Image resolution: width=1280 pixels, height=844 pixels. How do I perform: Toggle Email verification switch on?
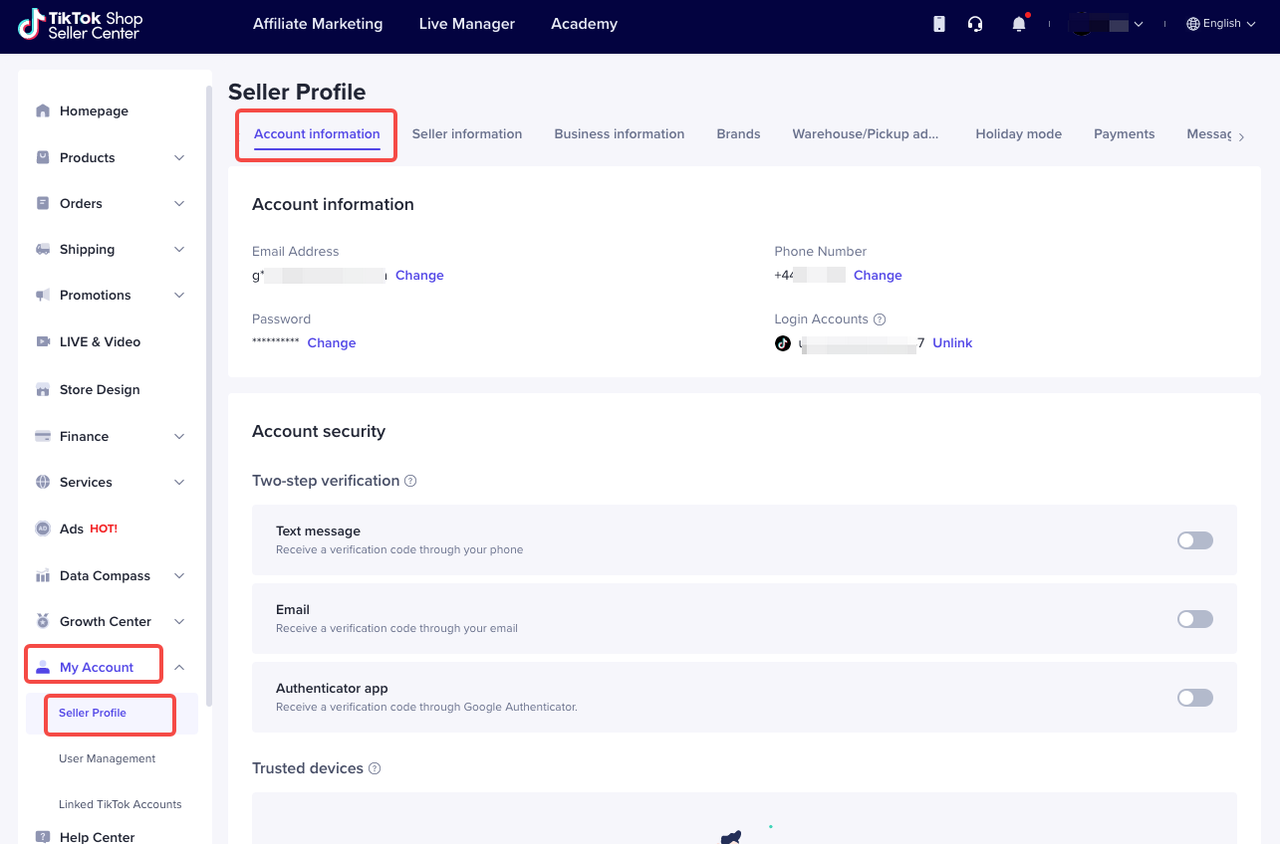[1195, 619]
